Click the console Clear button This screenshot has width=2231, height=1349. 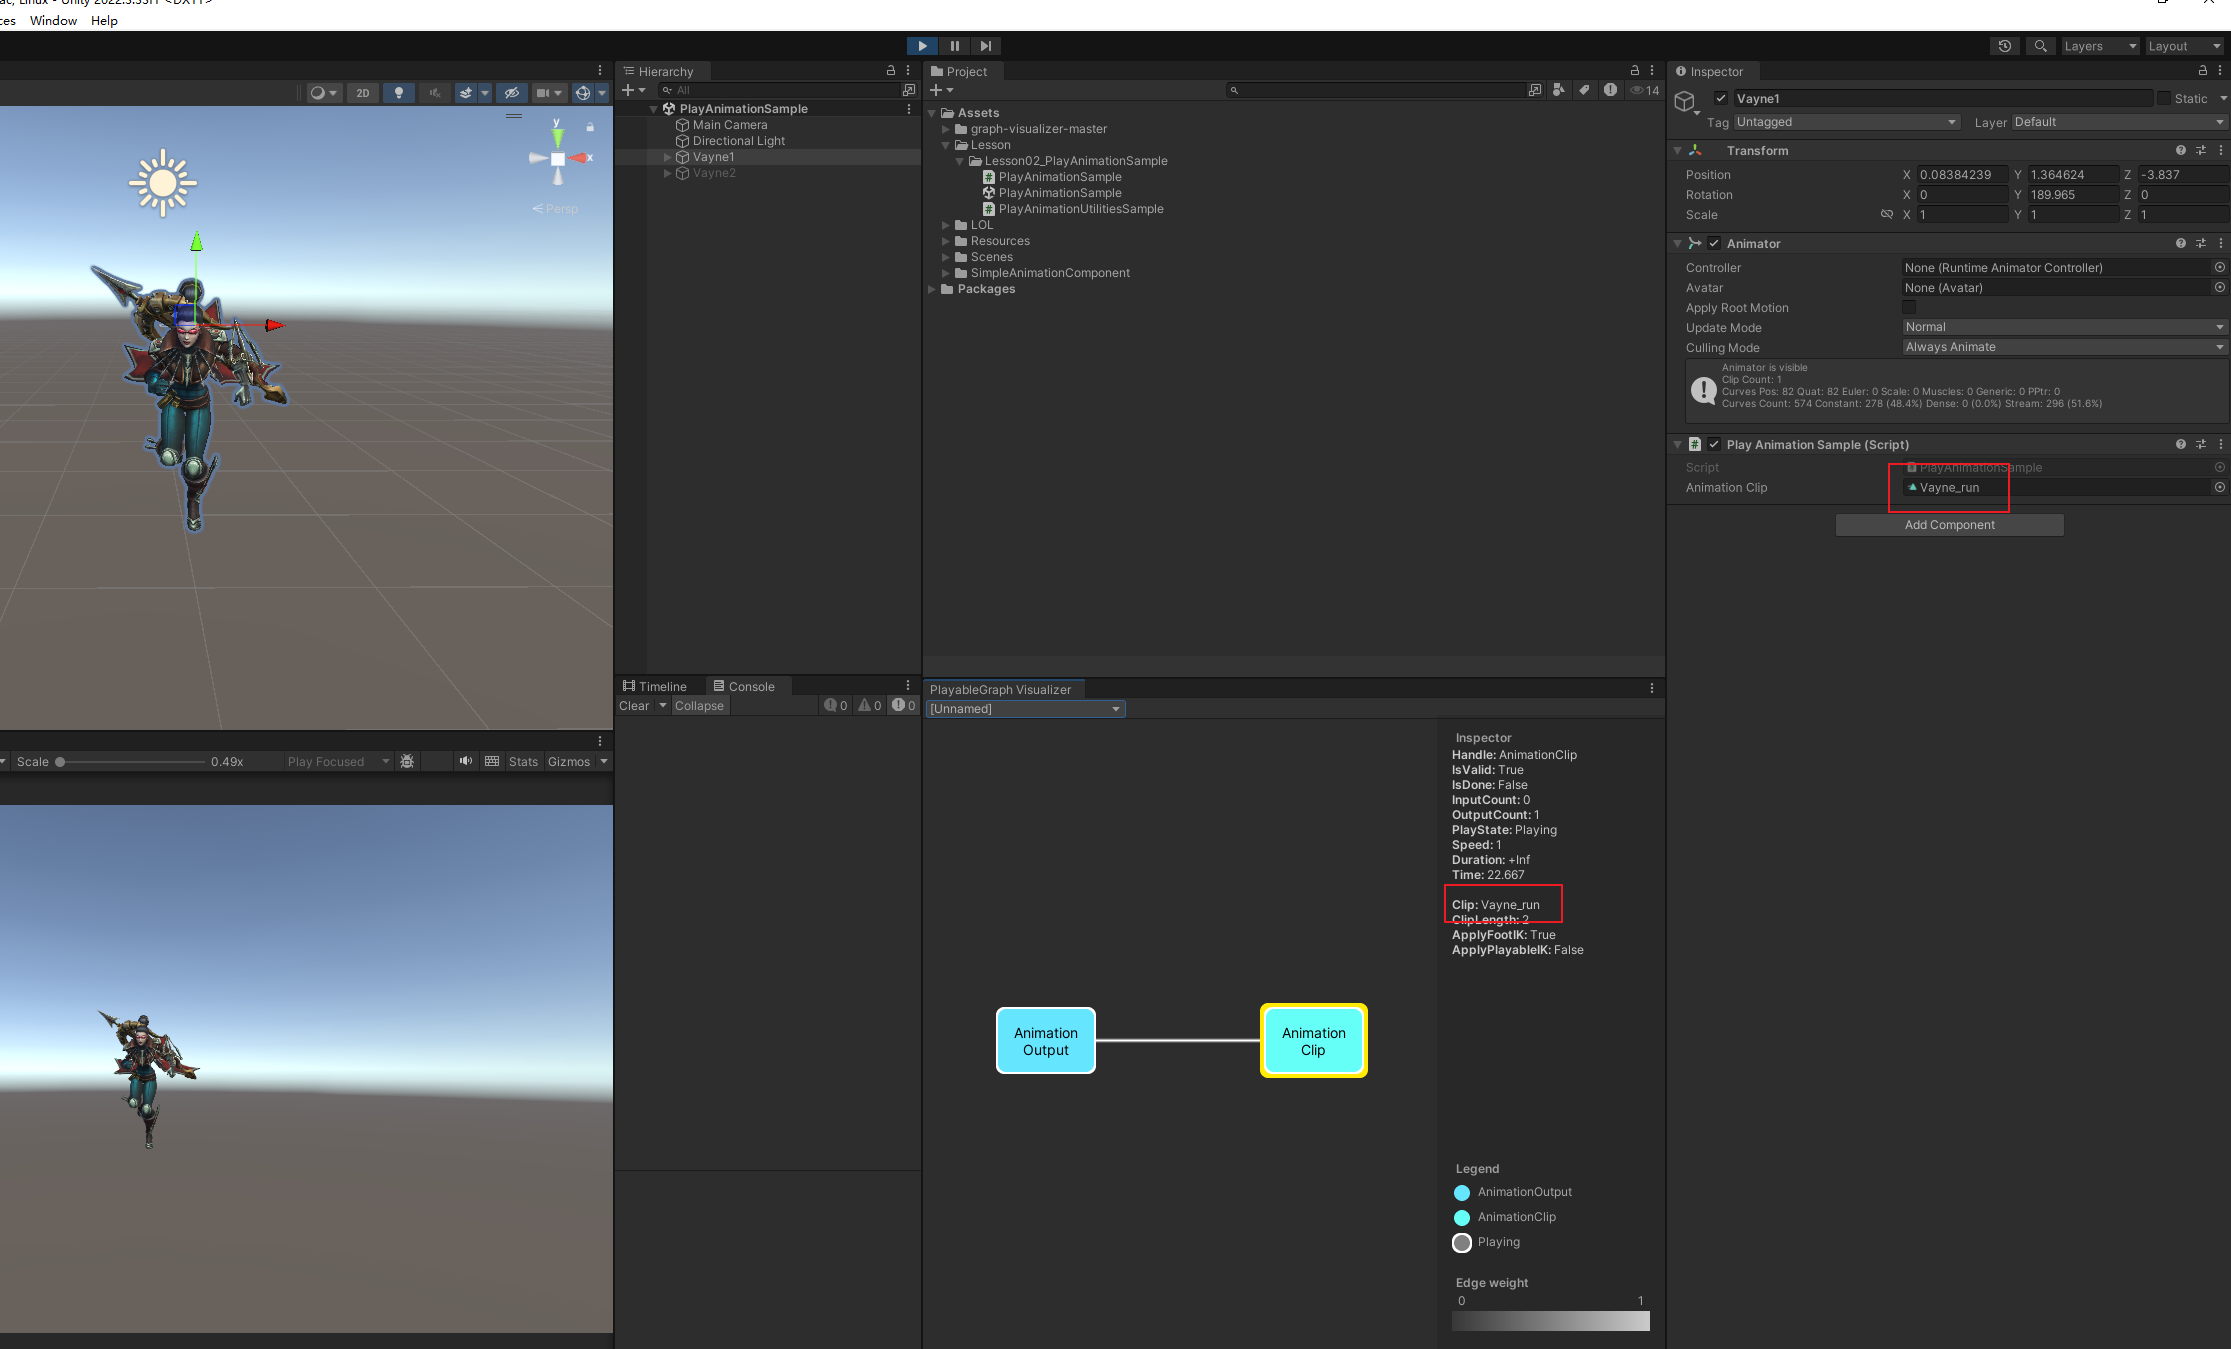(634, 706)
